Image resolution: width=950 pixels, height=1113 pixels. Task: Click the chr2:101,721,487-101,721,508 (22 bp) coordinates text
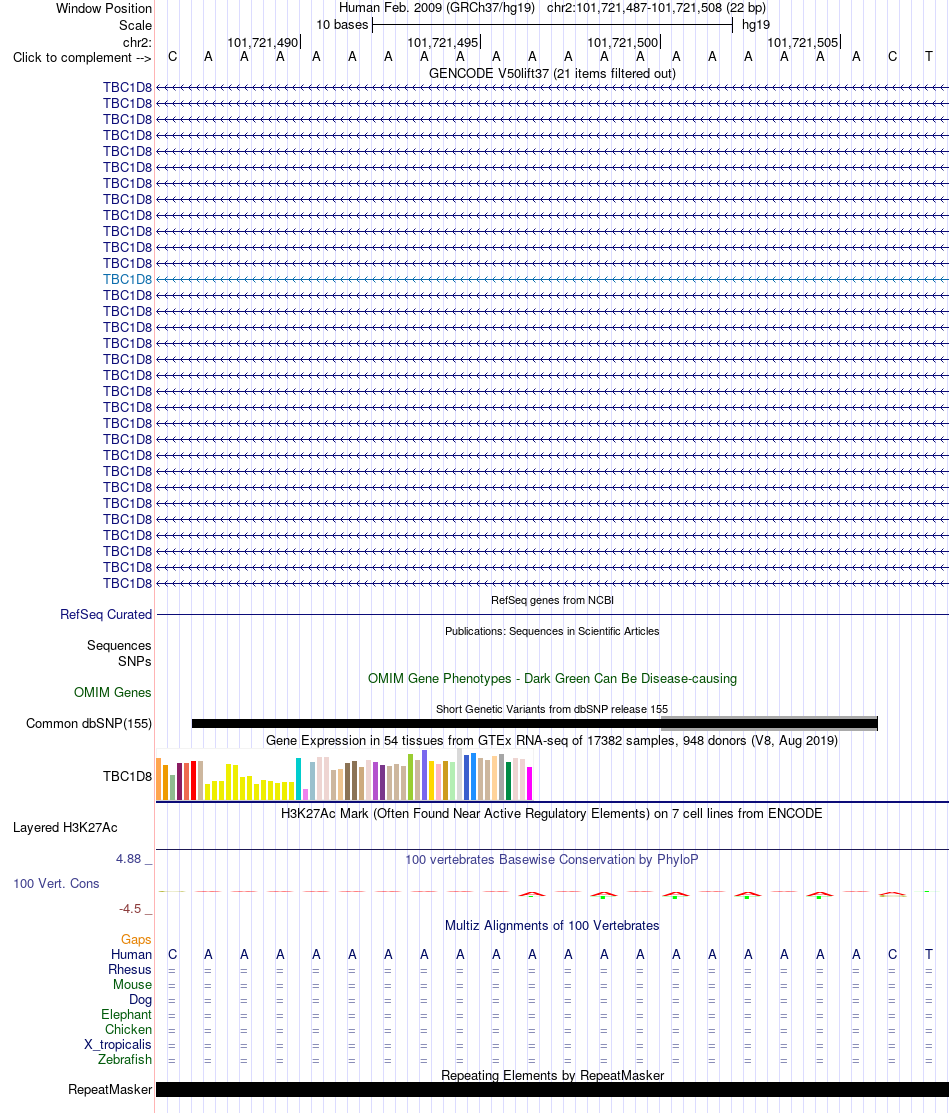(656, 9)
